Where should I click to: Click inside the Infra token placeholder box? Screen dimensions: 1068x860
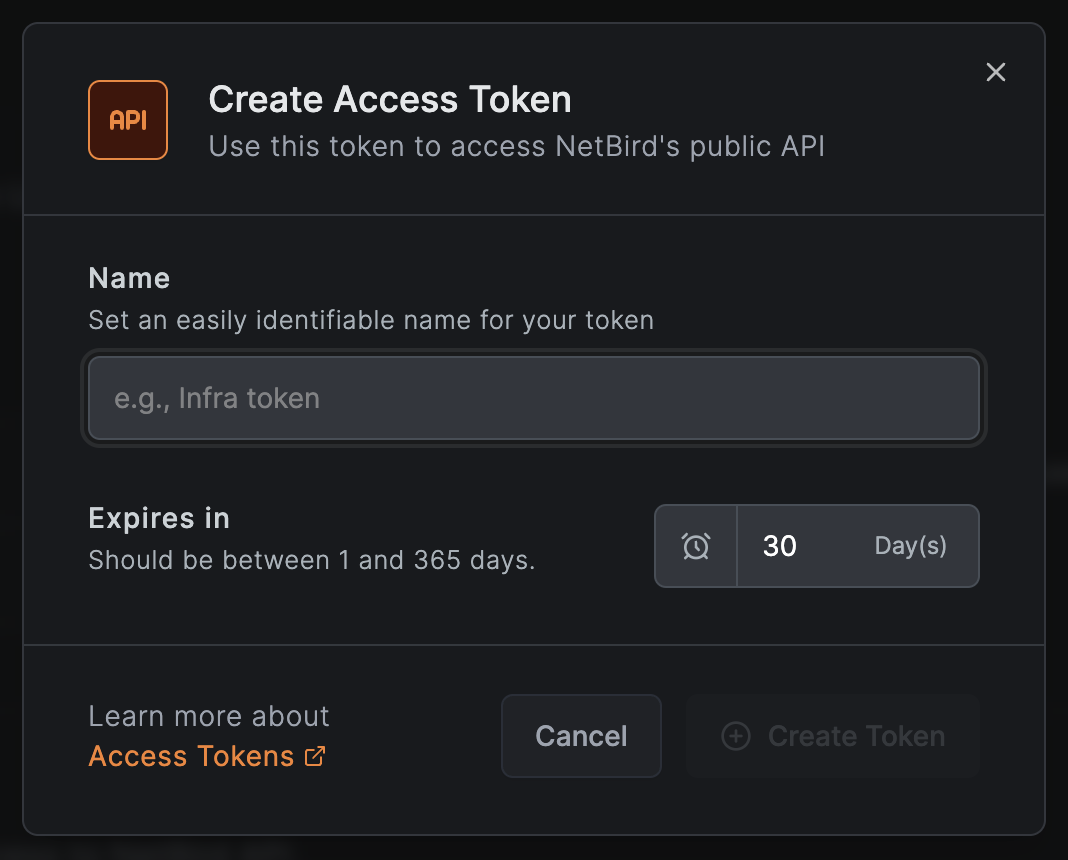pyautogui.click(x=533, y=398)
